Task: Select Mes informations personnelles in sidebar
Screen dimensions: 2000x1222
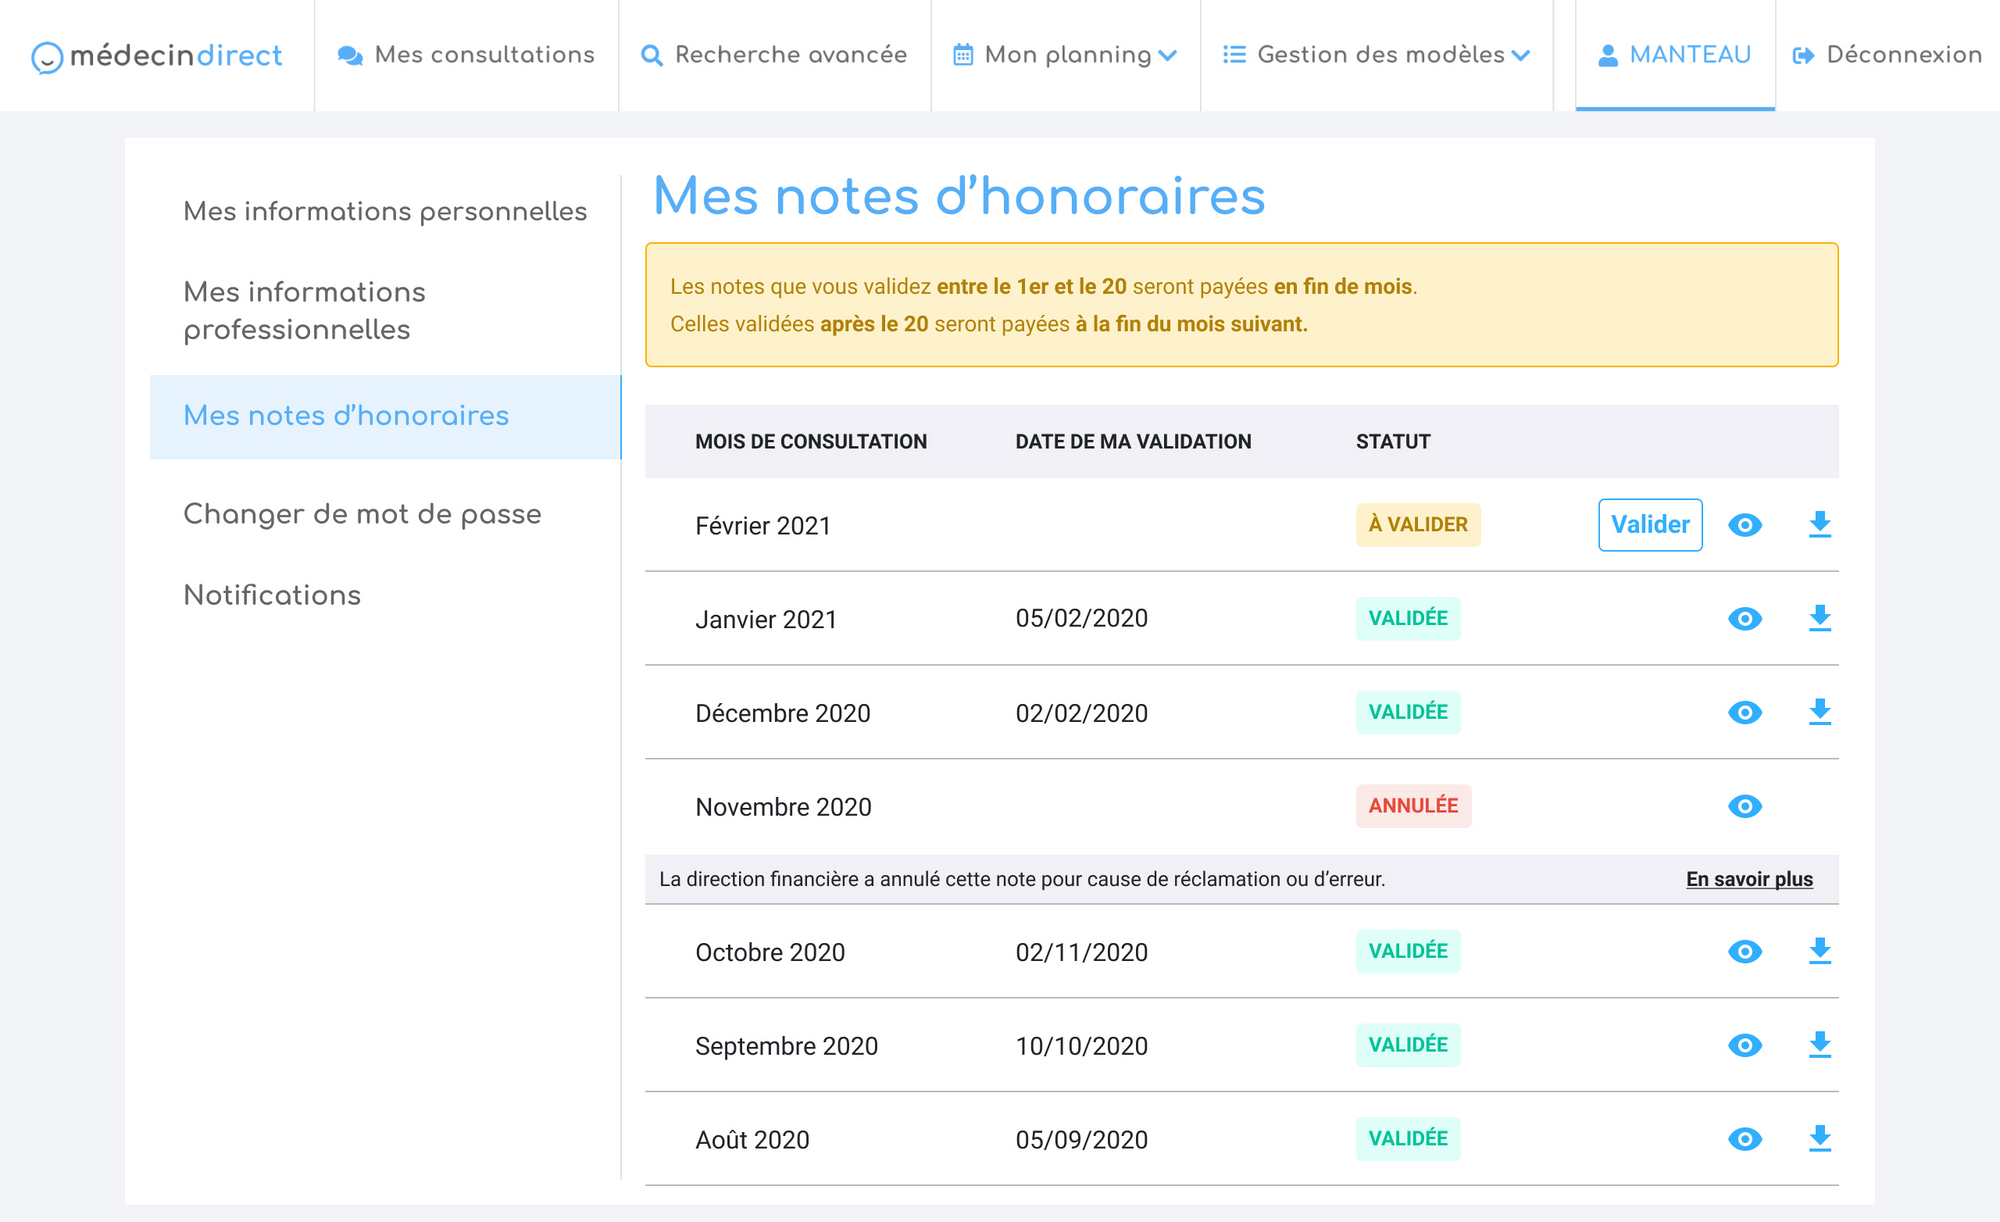Action: pos(385,212)
